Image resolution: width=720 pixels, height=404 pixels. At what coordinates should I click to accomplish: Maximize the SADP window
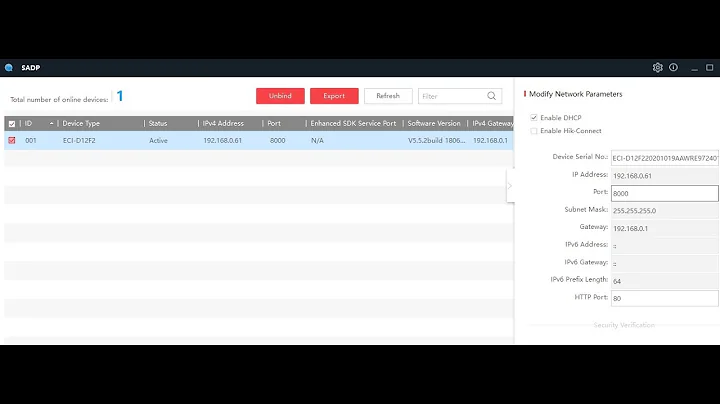click(x=709, y=67)
